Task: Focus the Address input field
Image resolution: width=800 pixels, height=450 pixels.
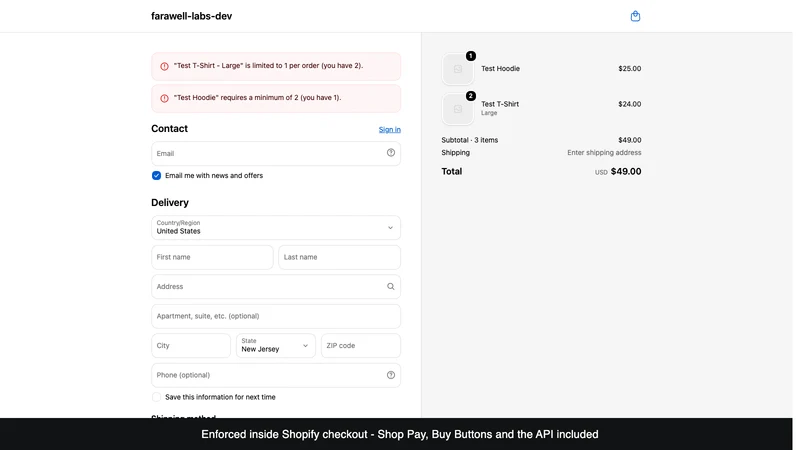Action: (x=276, y=287)
